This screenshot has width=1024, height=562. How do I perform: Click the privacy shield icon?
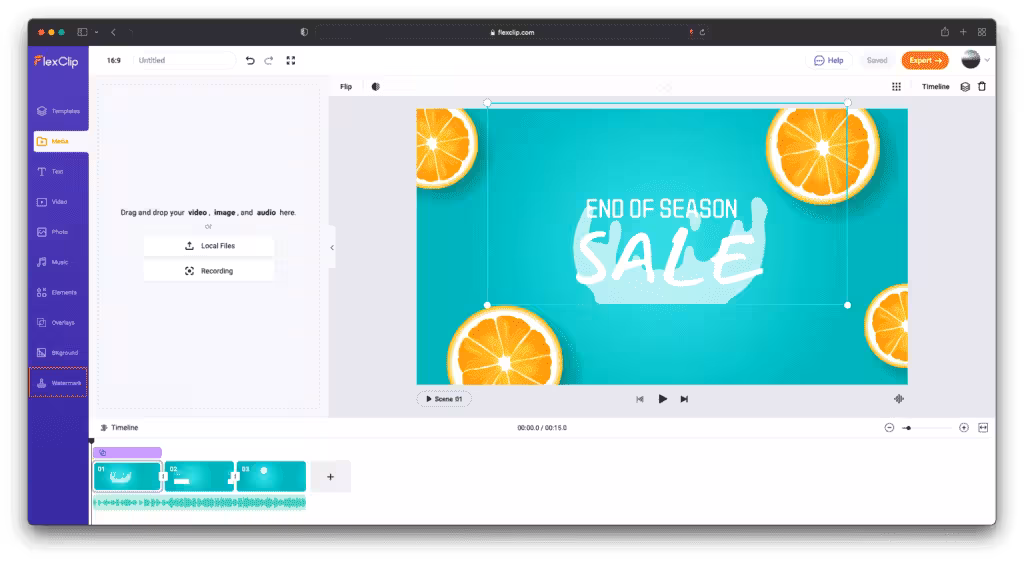(x=304, y=32)
